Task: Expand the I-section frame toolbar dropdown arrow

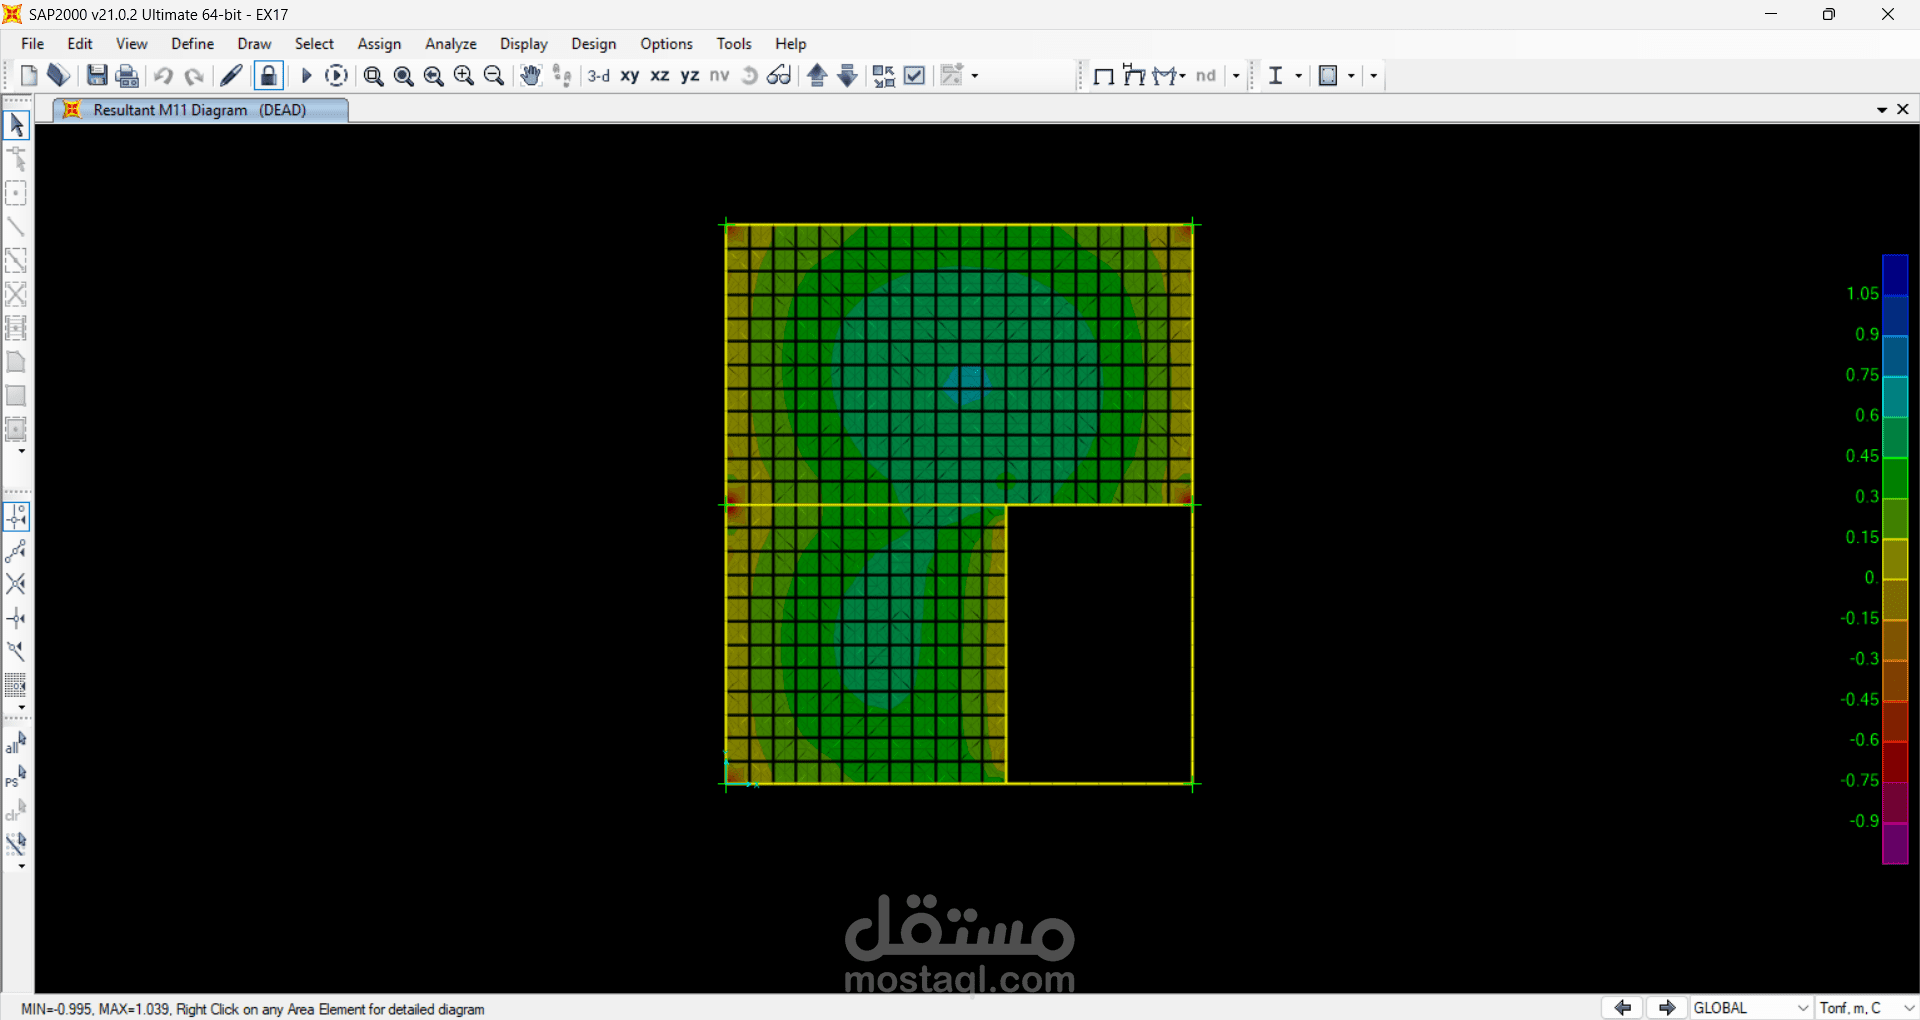Action: tap(1298, 76)
